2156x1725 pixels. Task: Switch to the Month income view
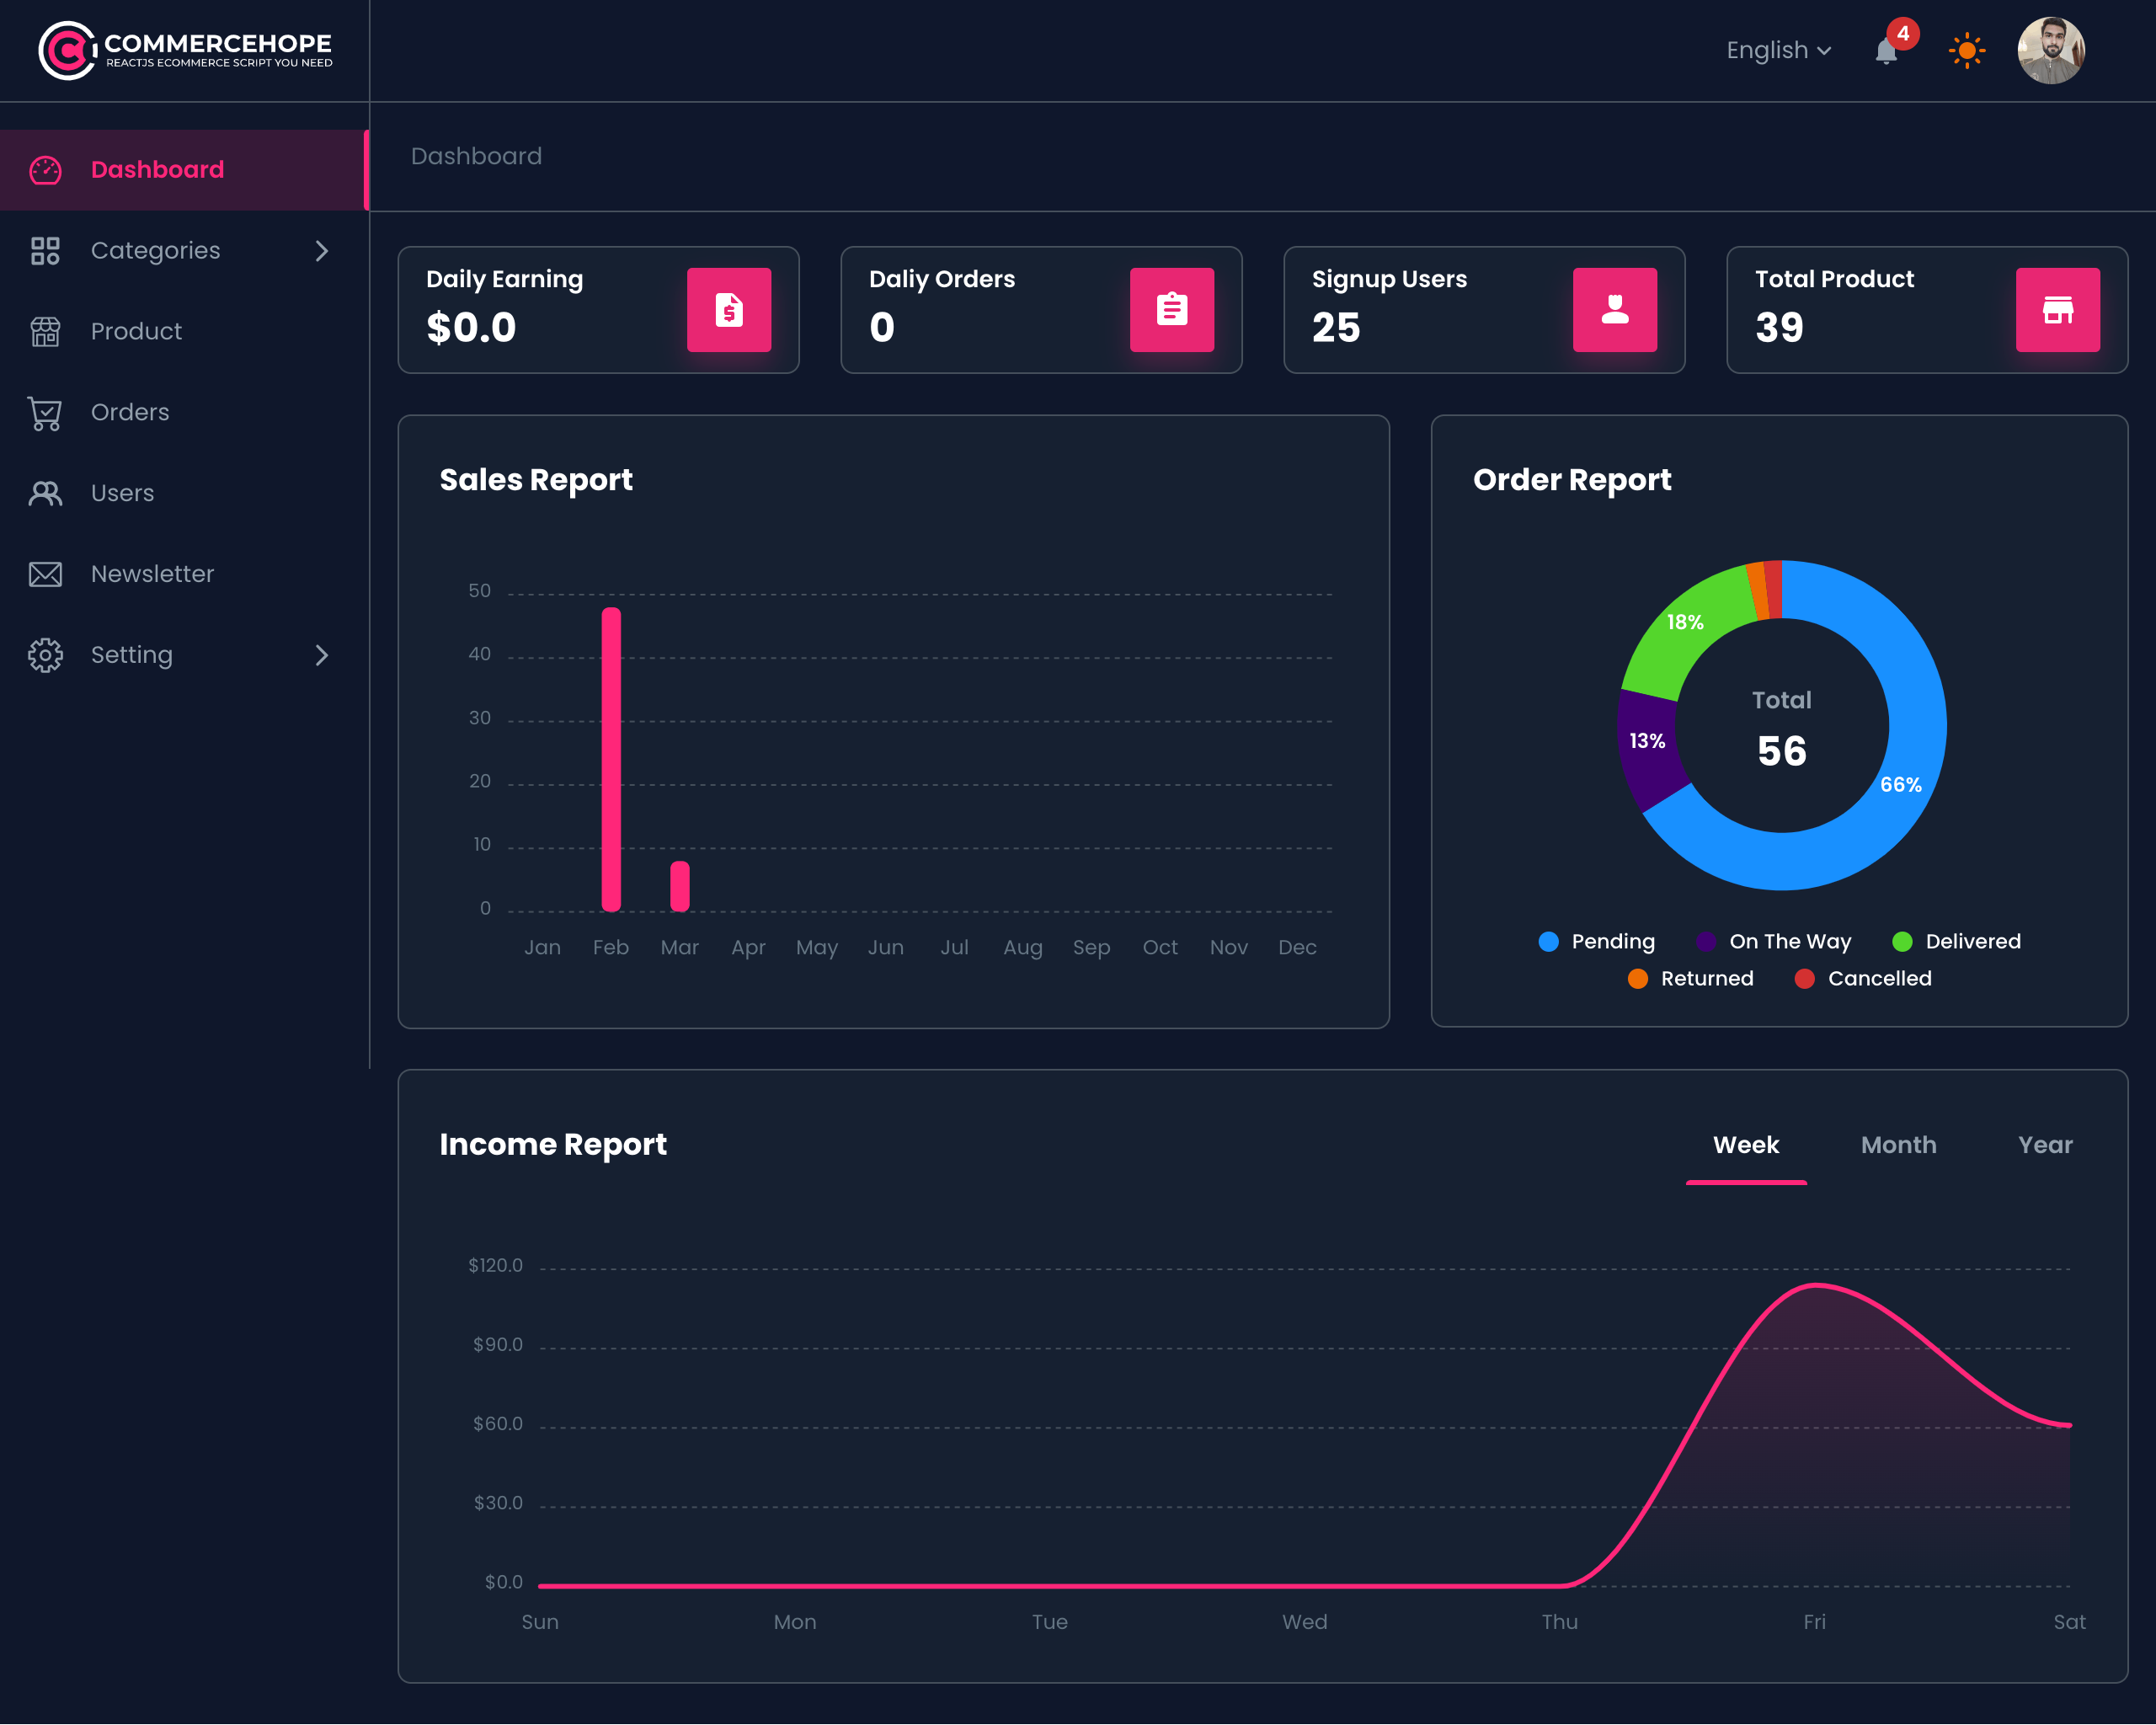[1898, 1144]
